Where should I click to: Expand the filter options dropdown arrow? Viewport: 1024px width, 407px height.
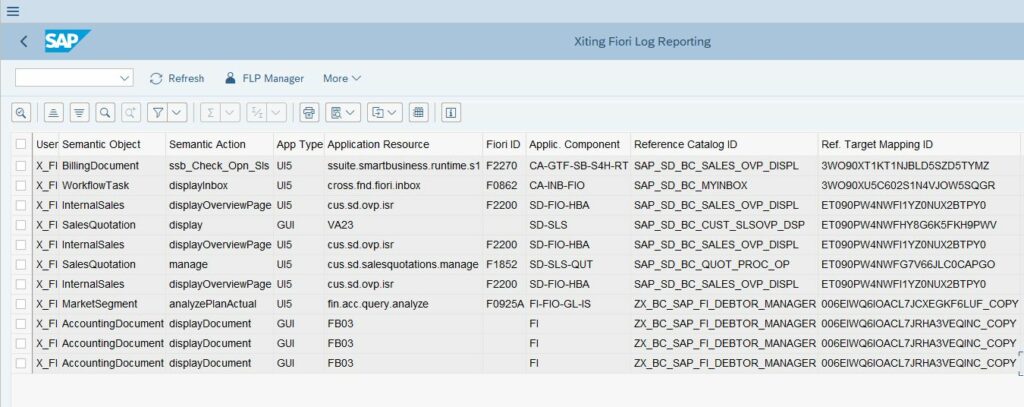click(178, 112)
